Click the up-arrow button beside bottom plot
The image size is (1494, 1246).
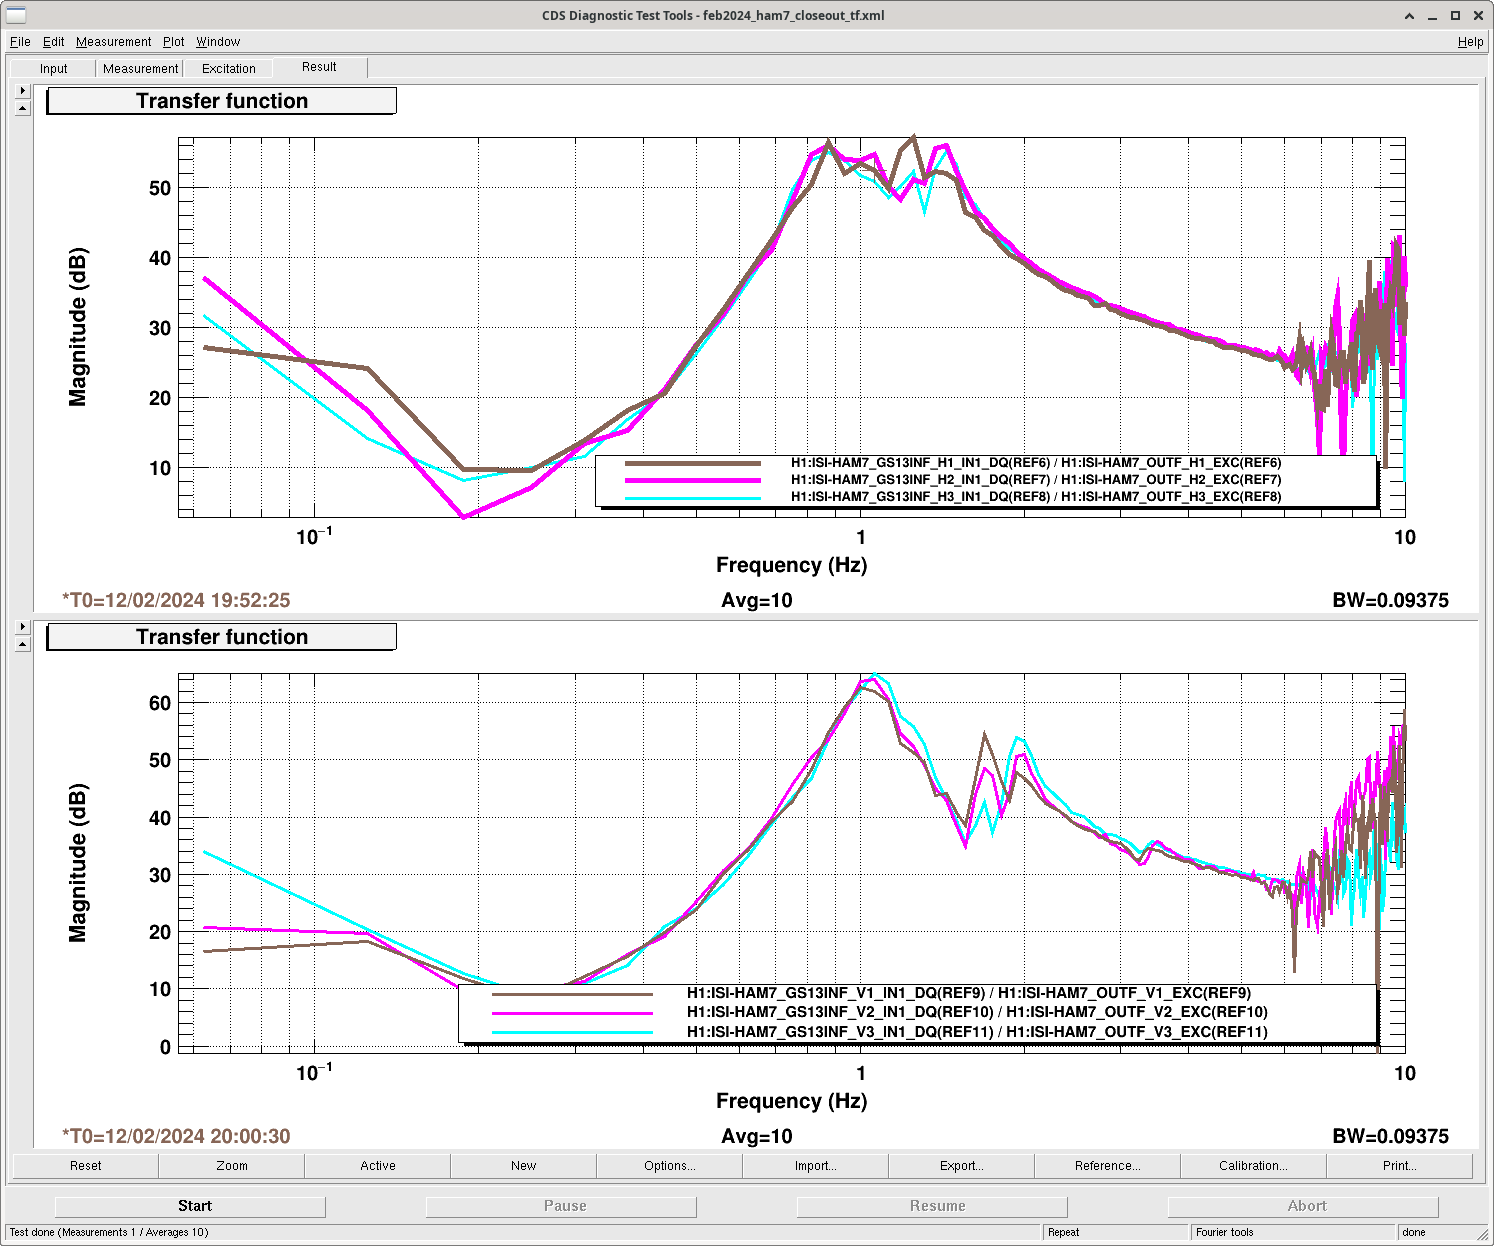coord(23,644)
